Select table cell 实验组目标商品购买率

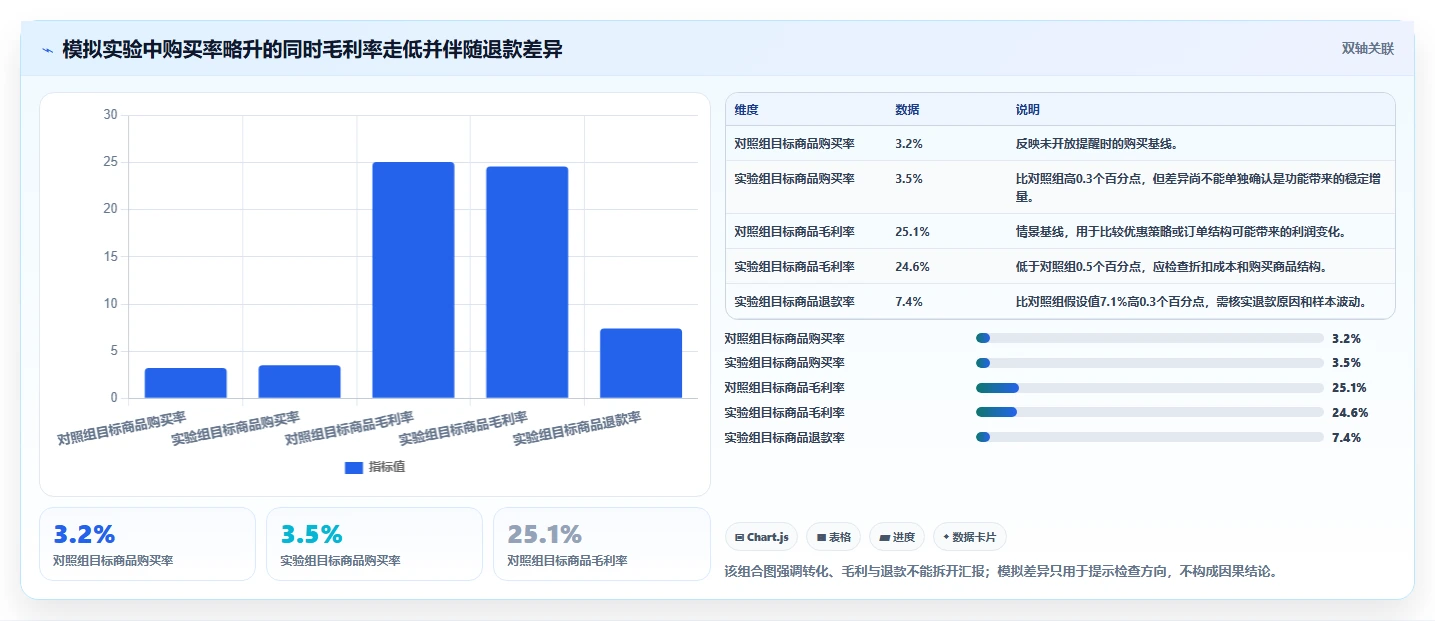795,179
